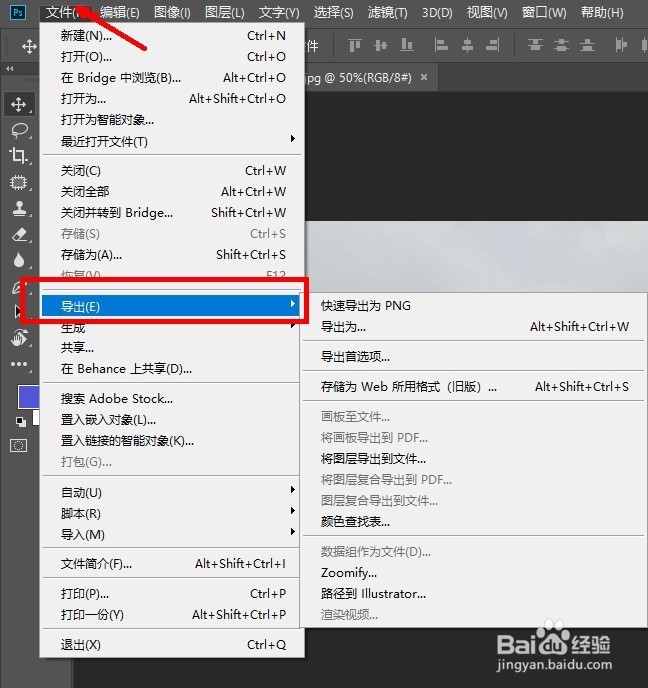Choose 路径到 Illustrator...
The image size is (648, 688).
[474, 594]
